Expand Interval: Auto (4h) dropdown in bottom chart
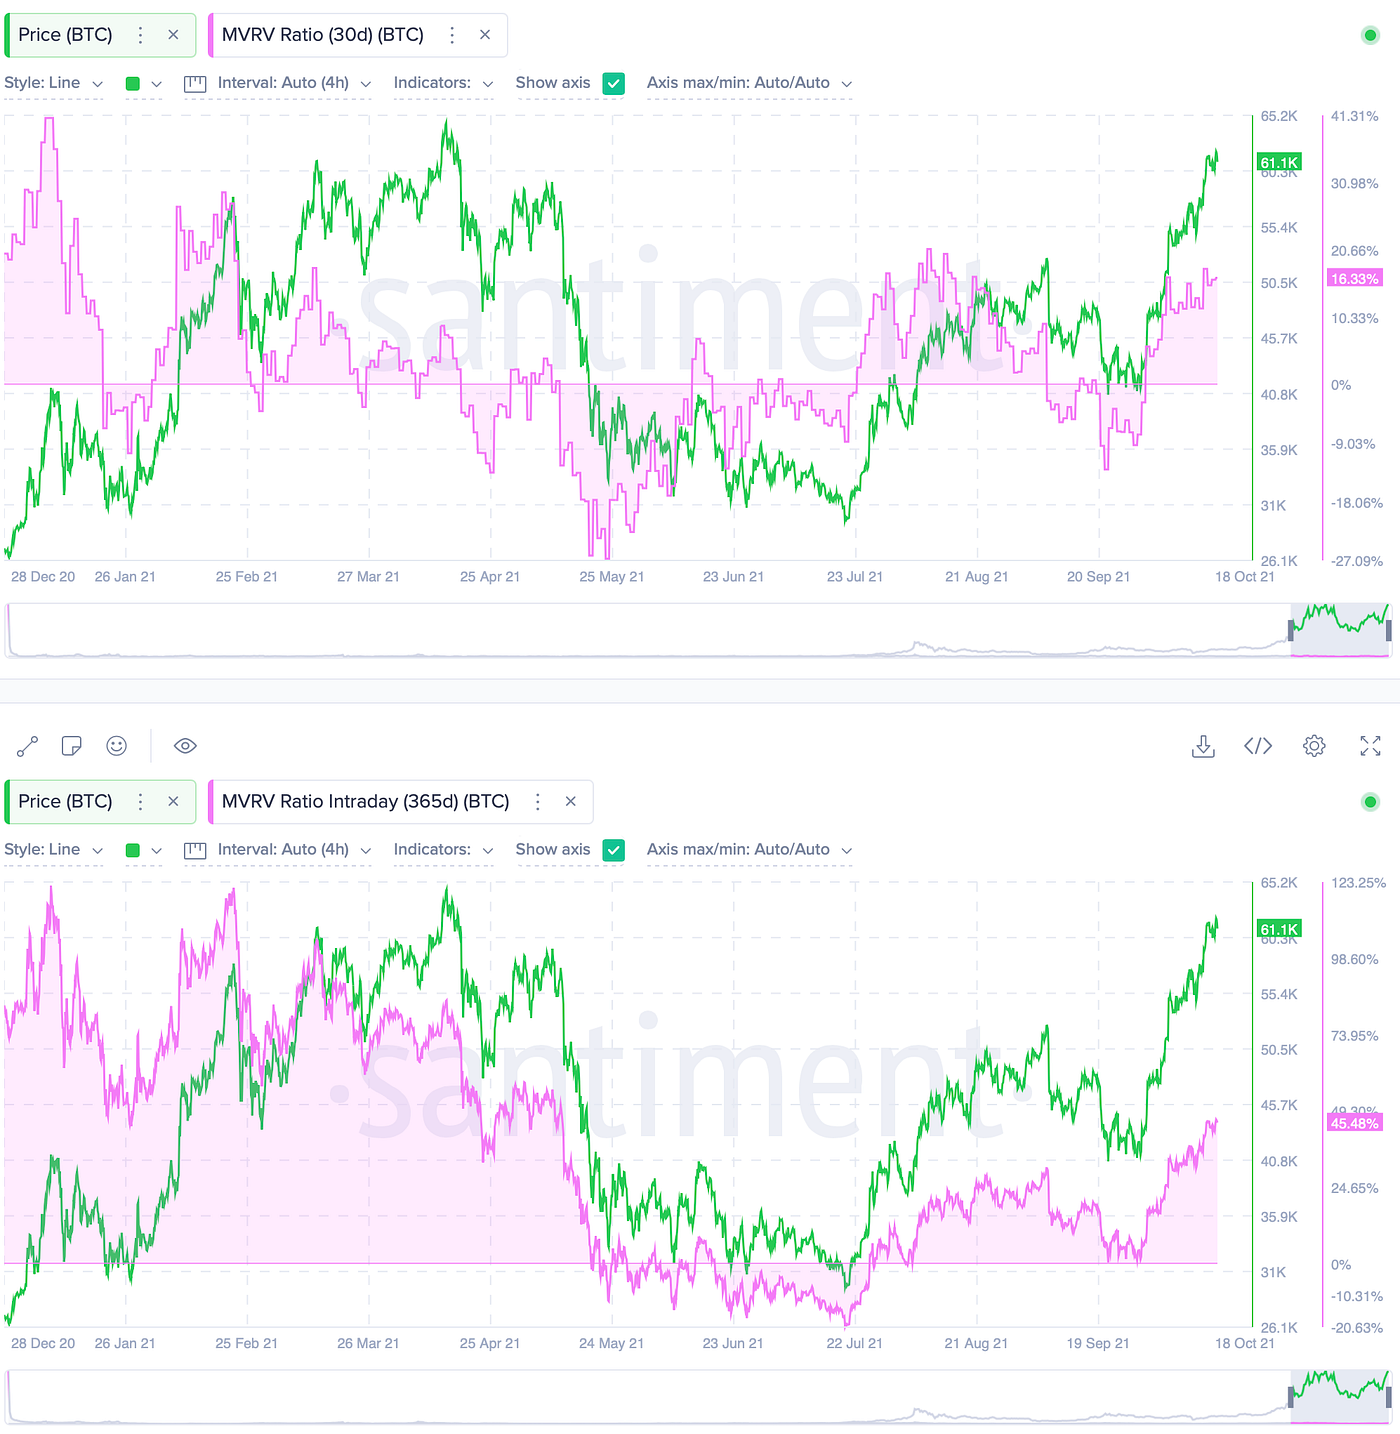The width and height of the screenshot is (1400, 1434). (x=278, y=850)
